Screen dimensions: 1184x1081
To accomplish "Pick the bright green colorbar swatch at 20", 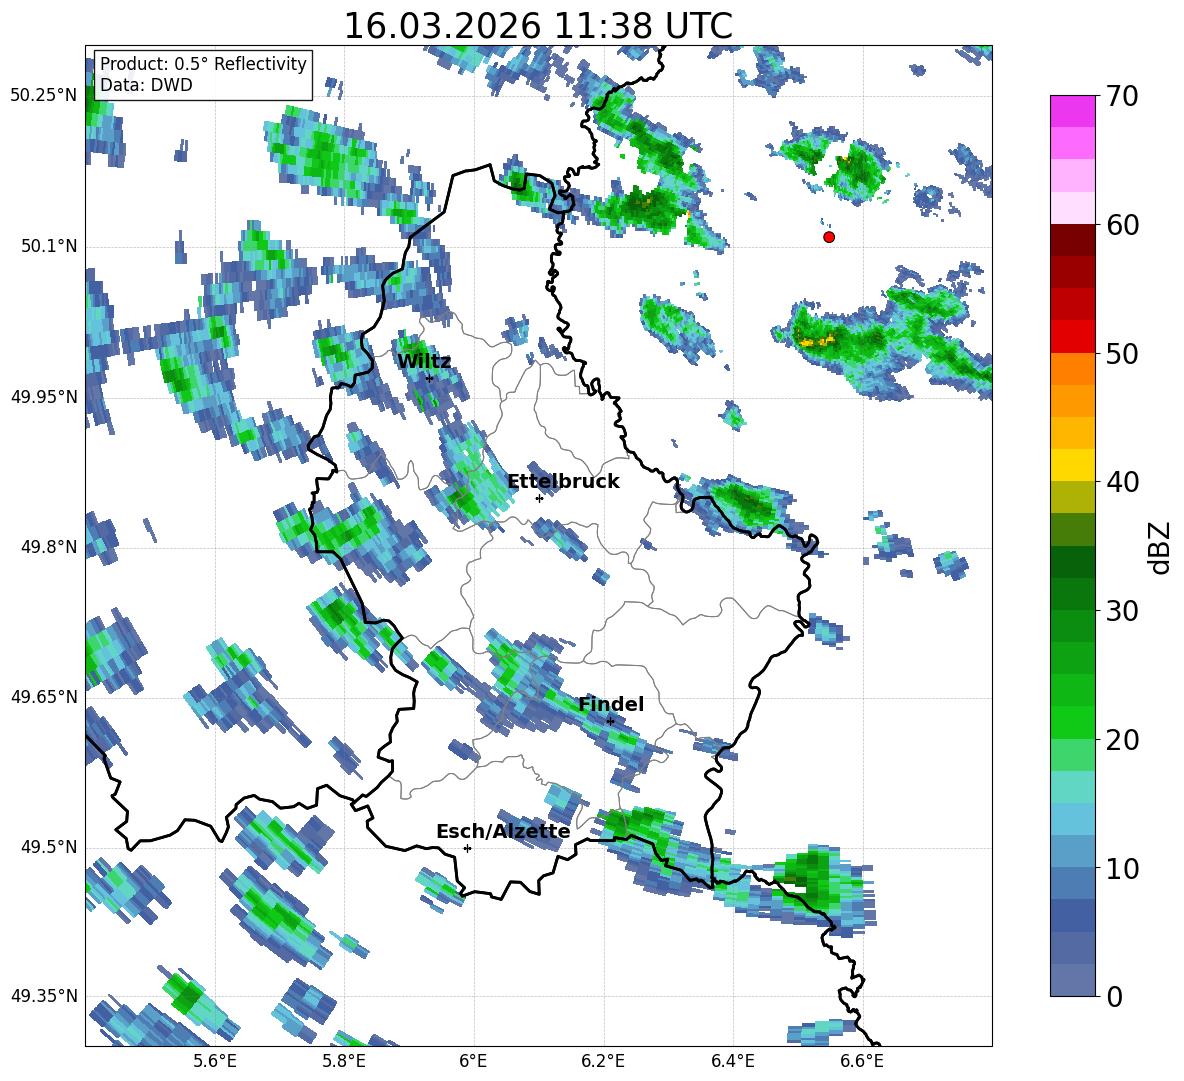I will [1072, 722].
